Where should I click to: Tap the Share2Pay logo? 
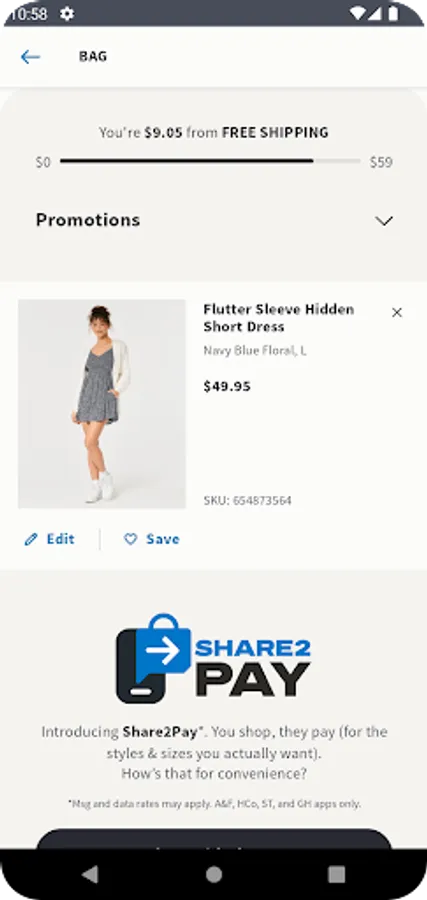click(214, 658)
